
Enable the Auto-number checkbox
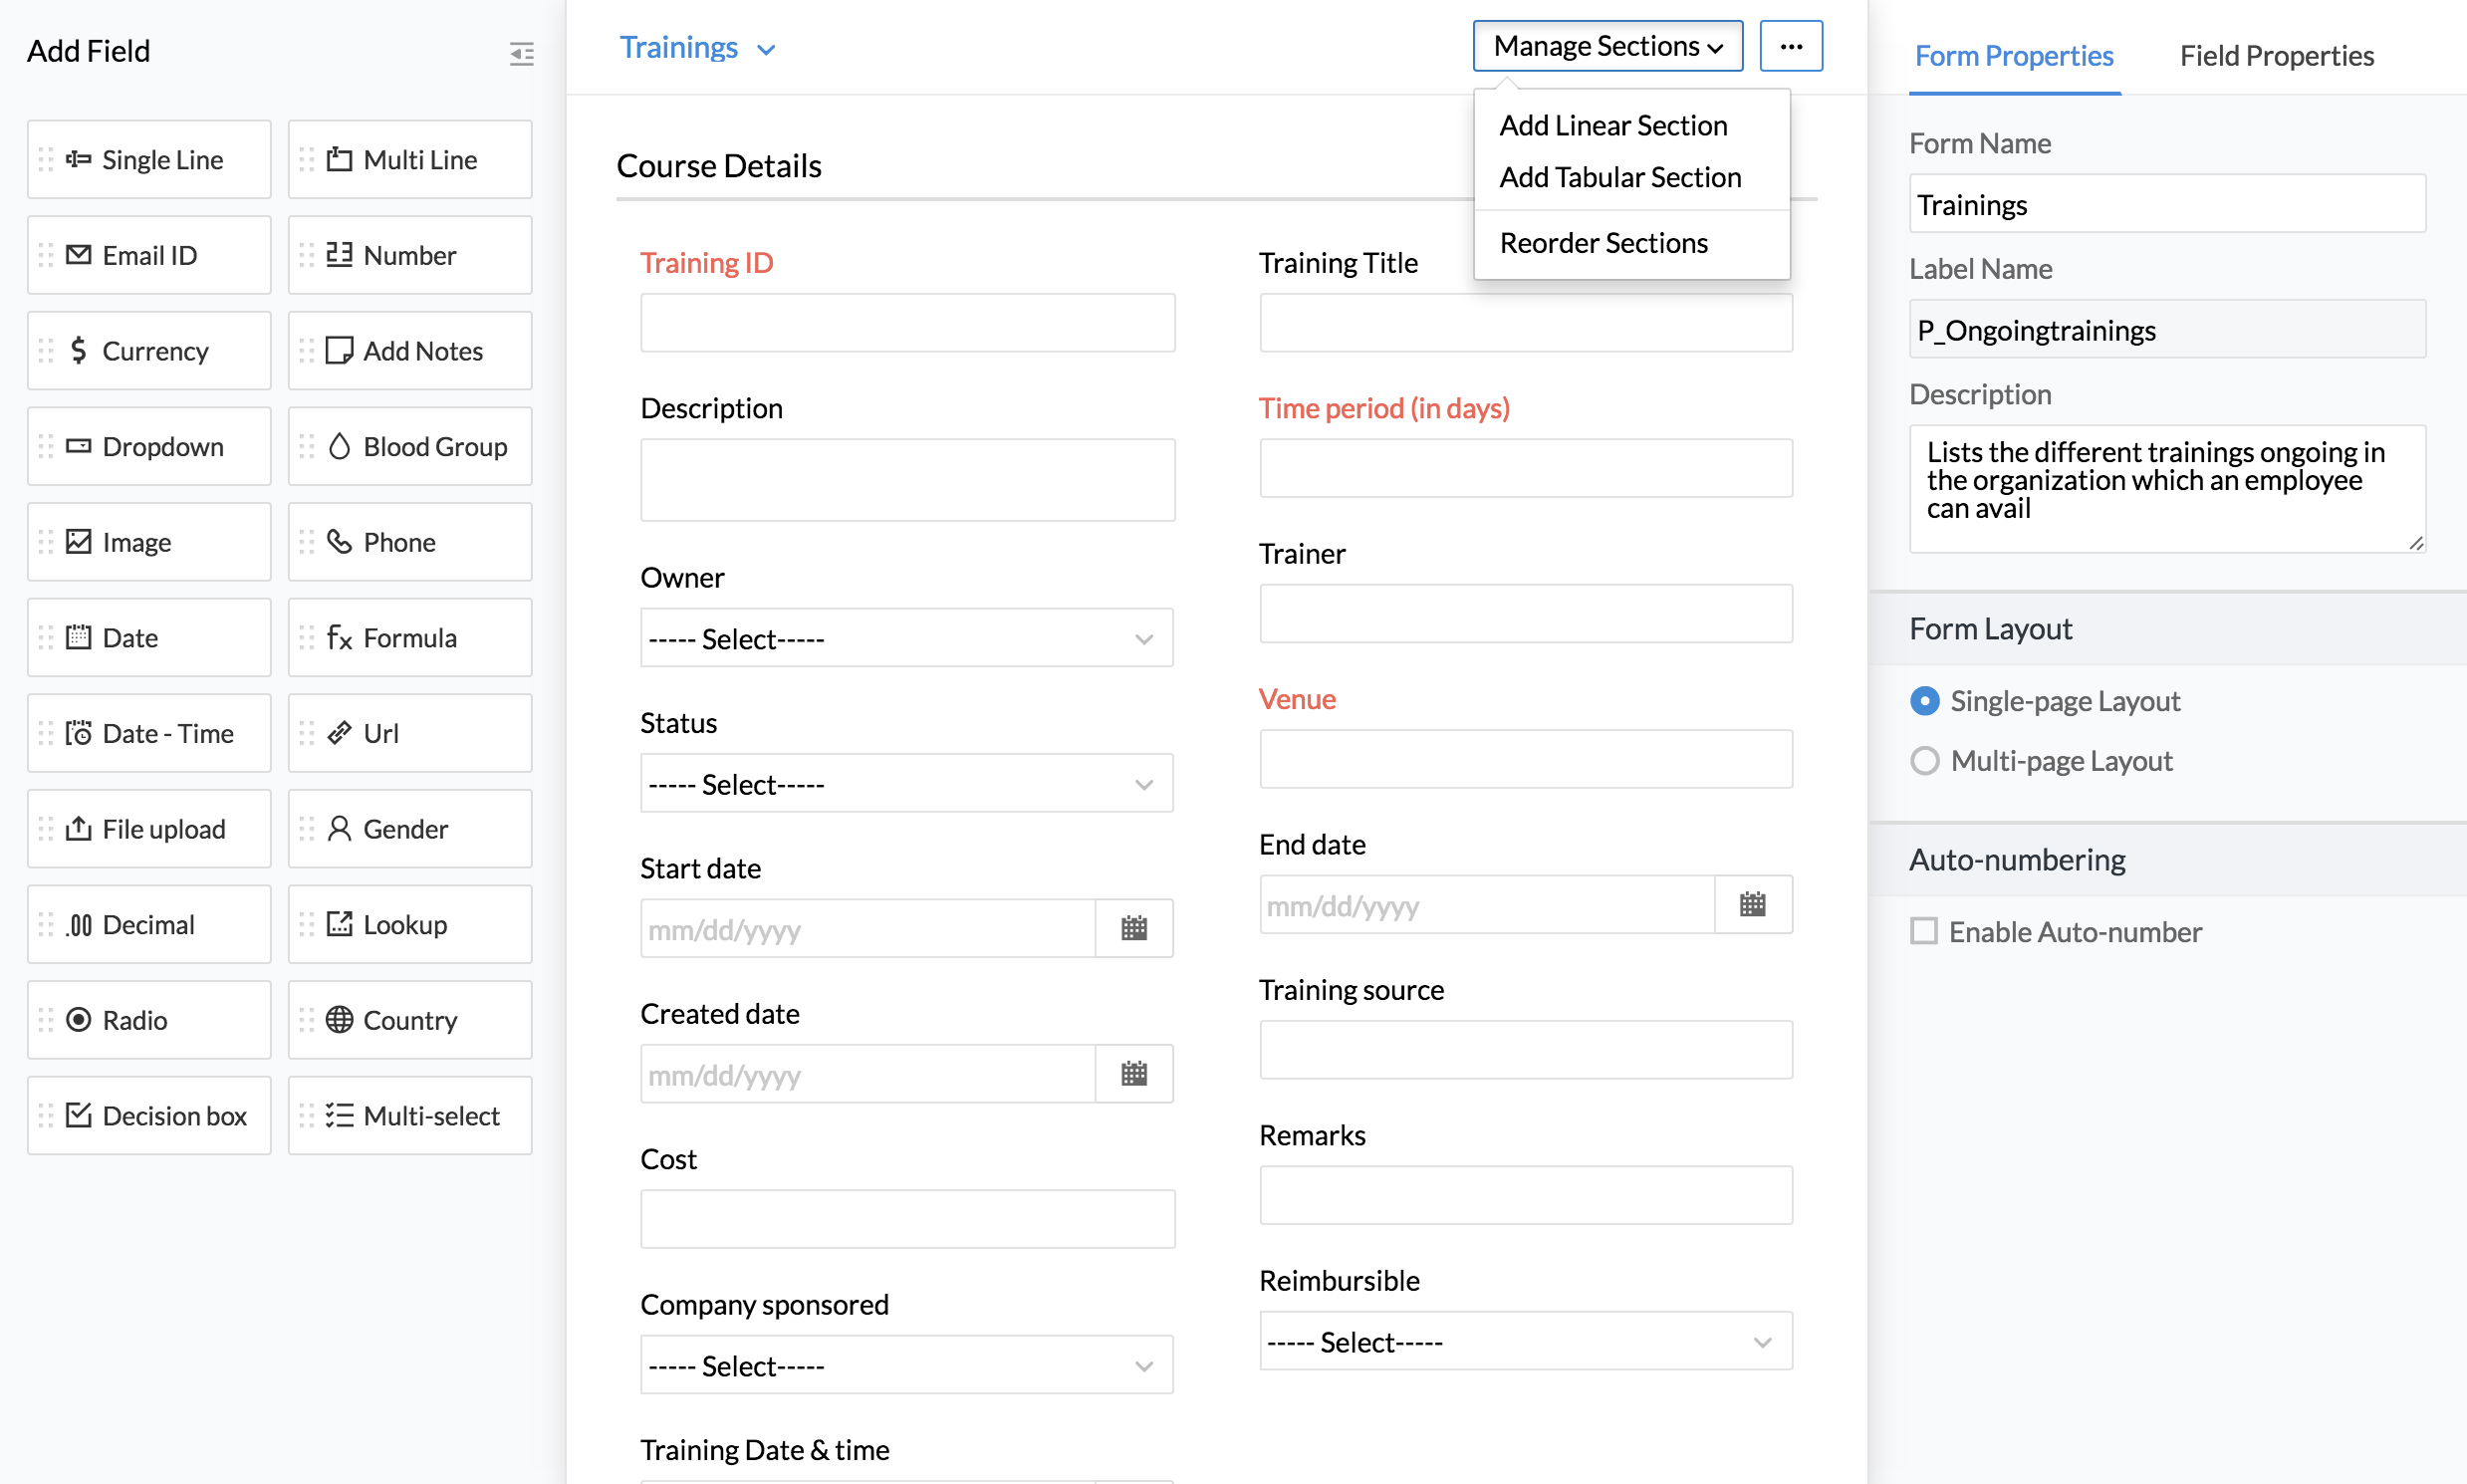1923,931
